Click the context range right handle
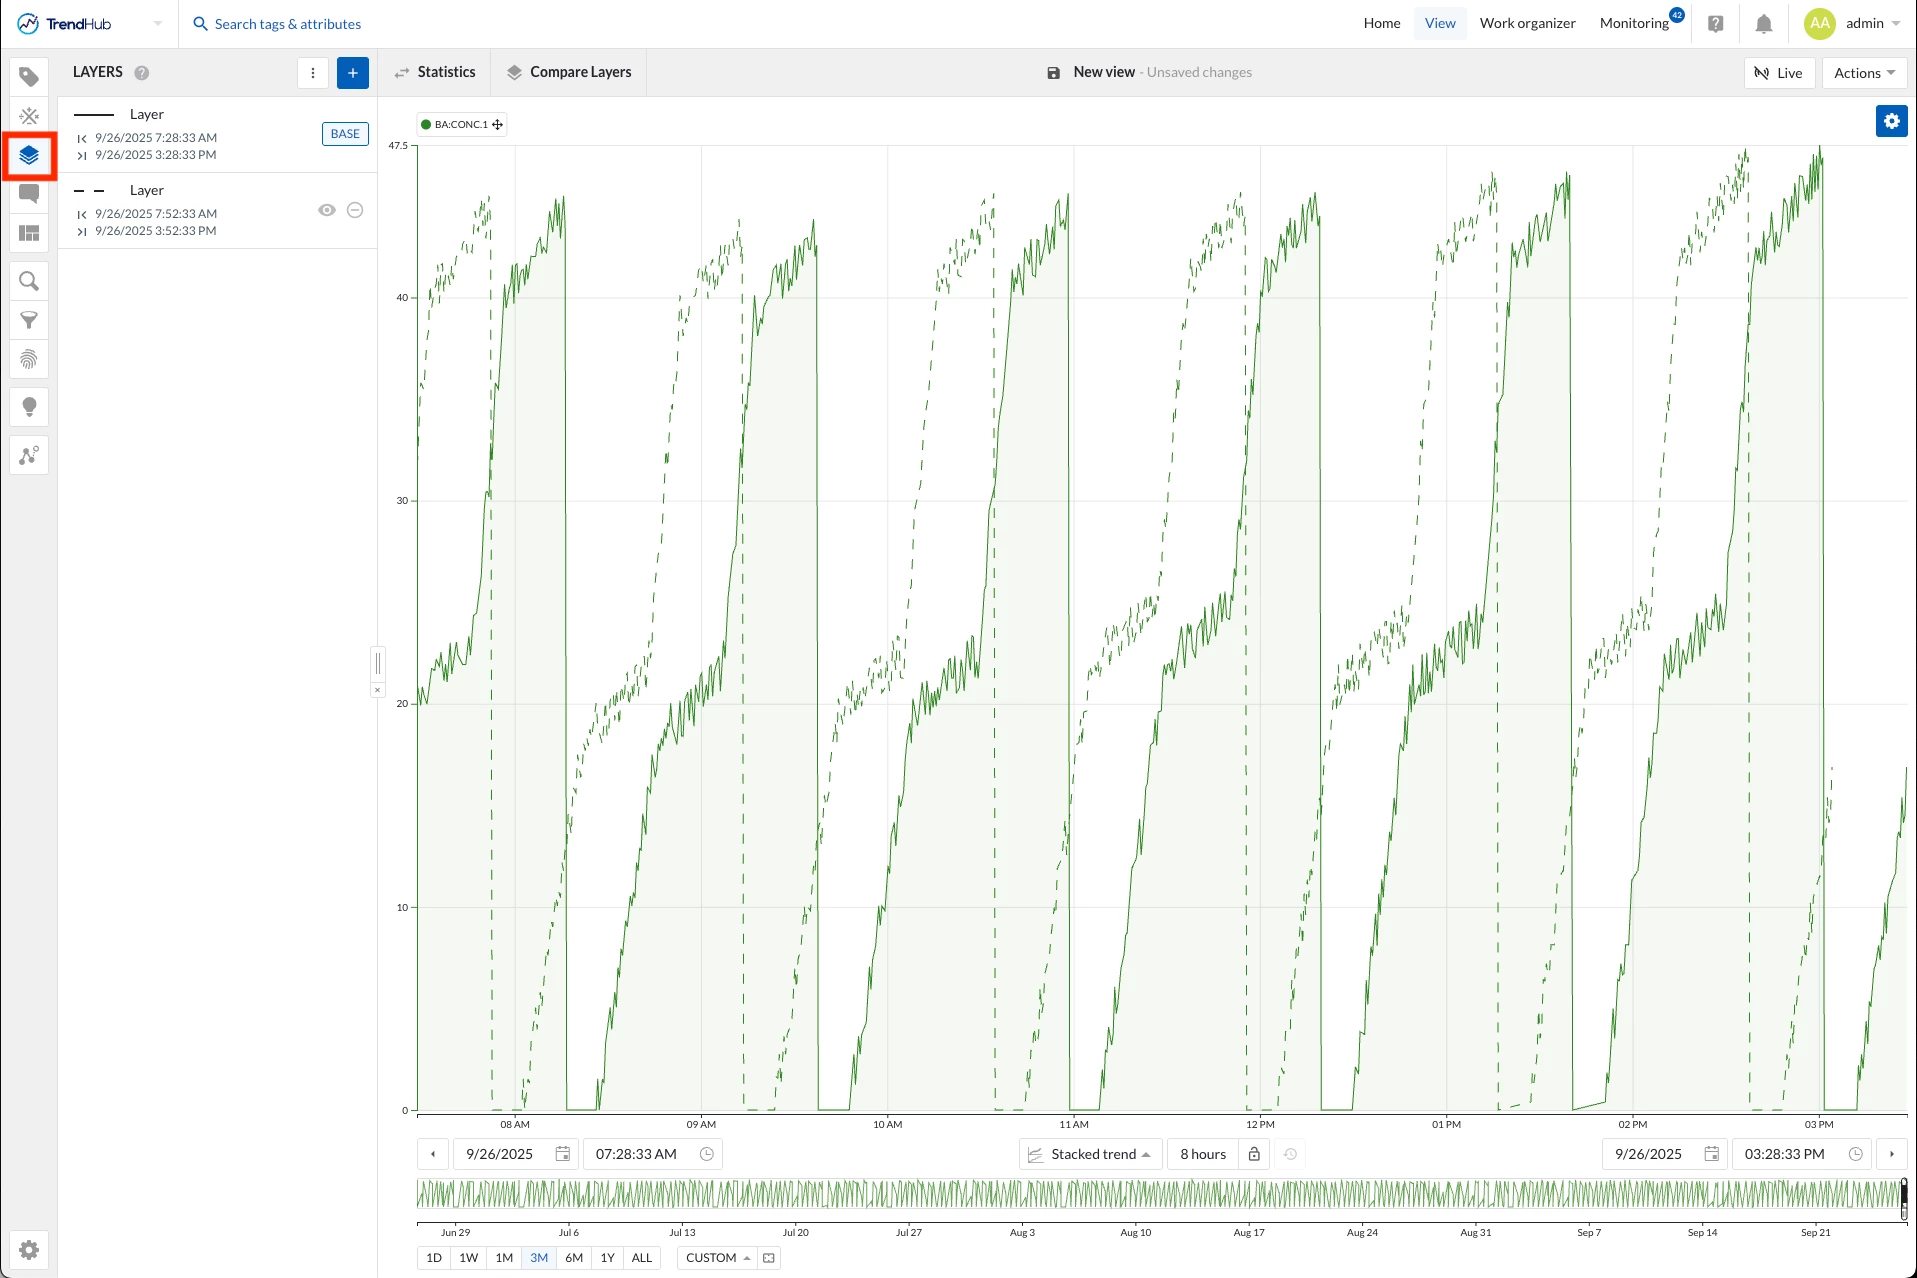The image size is (1917, 1278). [x=1904, y=1198]
